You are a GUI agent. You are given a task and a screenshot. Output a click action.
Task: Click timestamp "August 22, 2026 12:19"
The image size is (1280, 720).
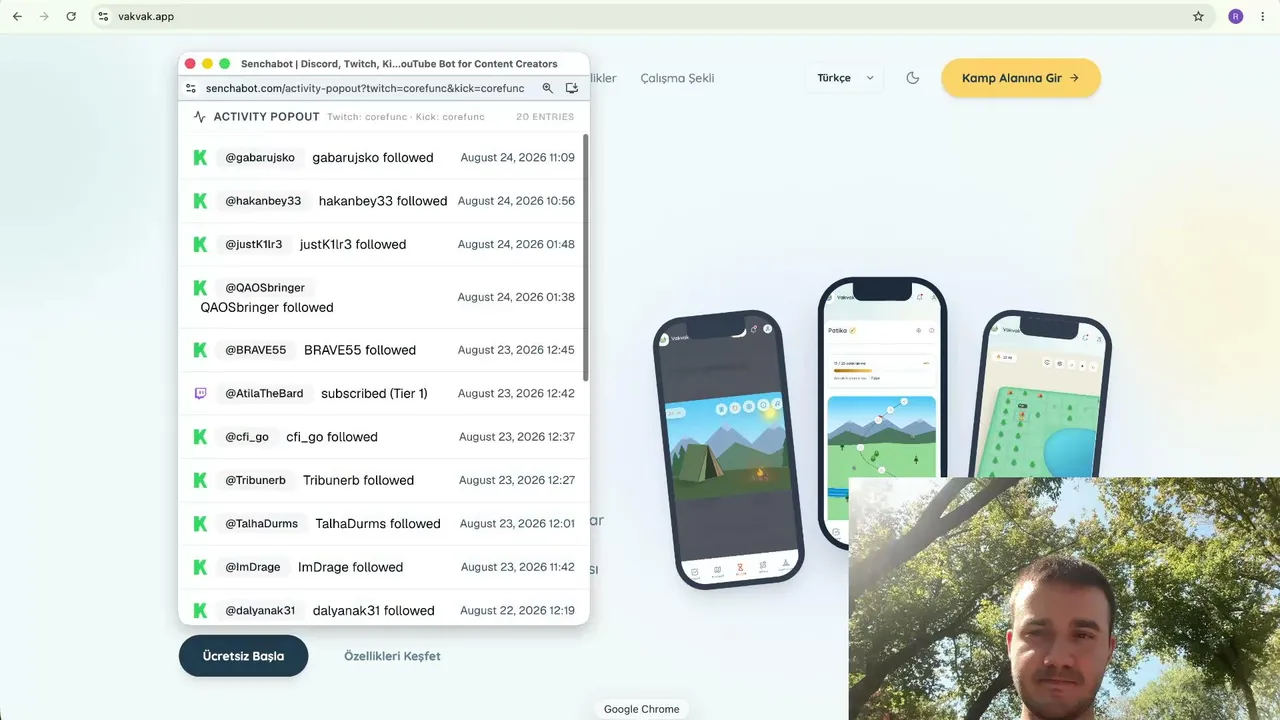point(517,611)
